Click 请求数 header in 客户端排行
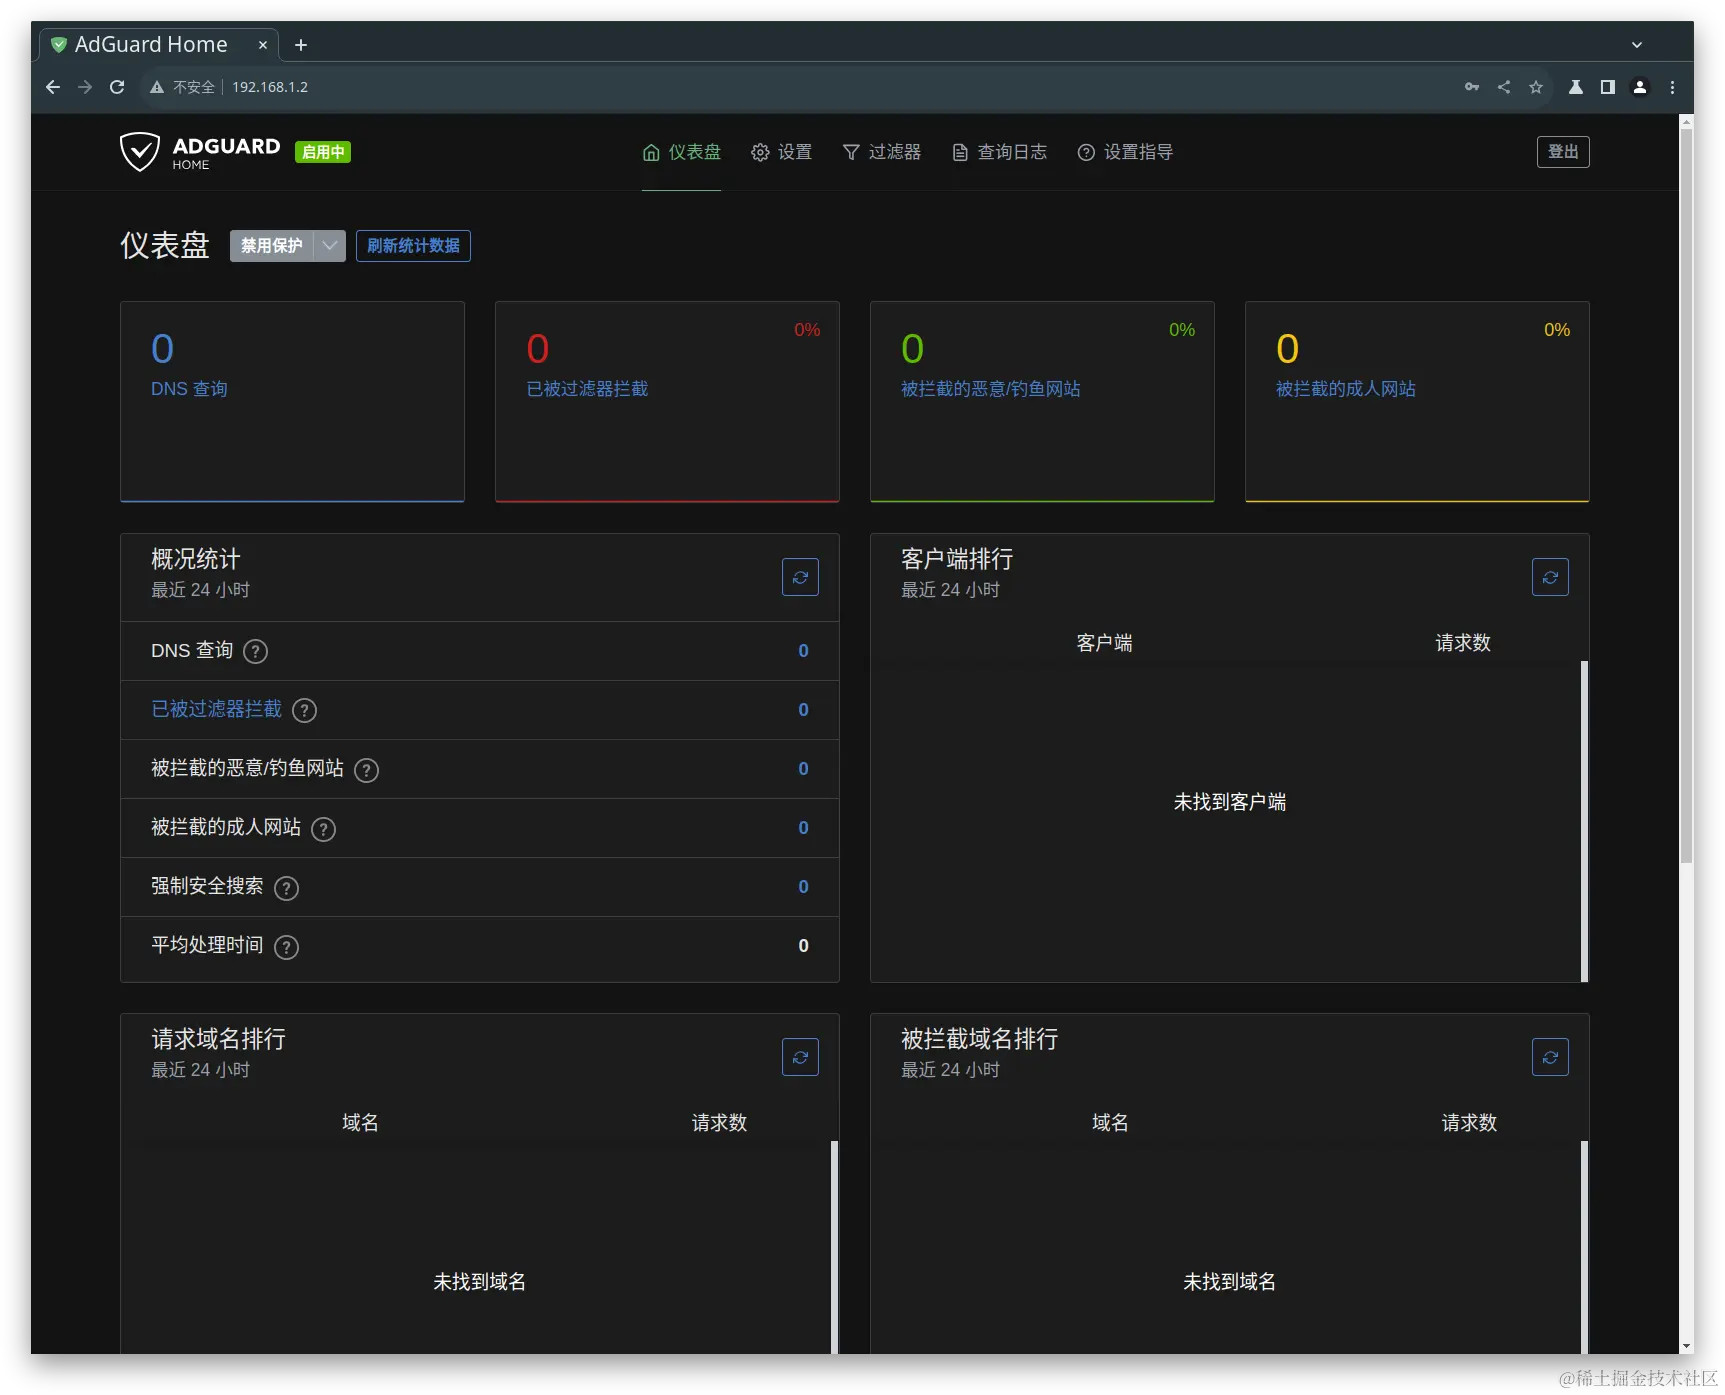The image size is (1725, 1395). (x=1463, y=643)
